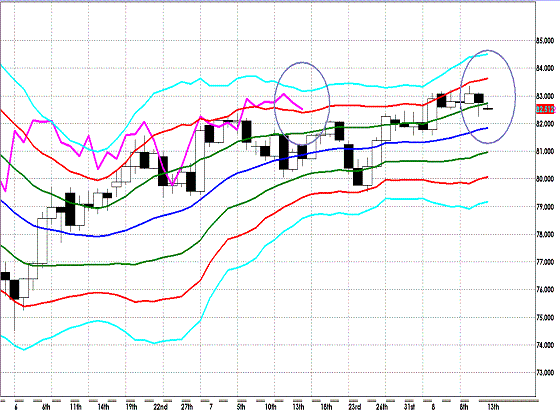The width and height of the screenshot is (560, 413).
Task: Click the 14th date label
Action: pyautogui.click(x=103, y=407)
